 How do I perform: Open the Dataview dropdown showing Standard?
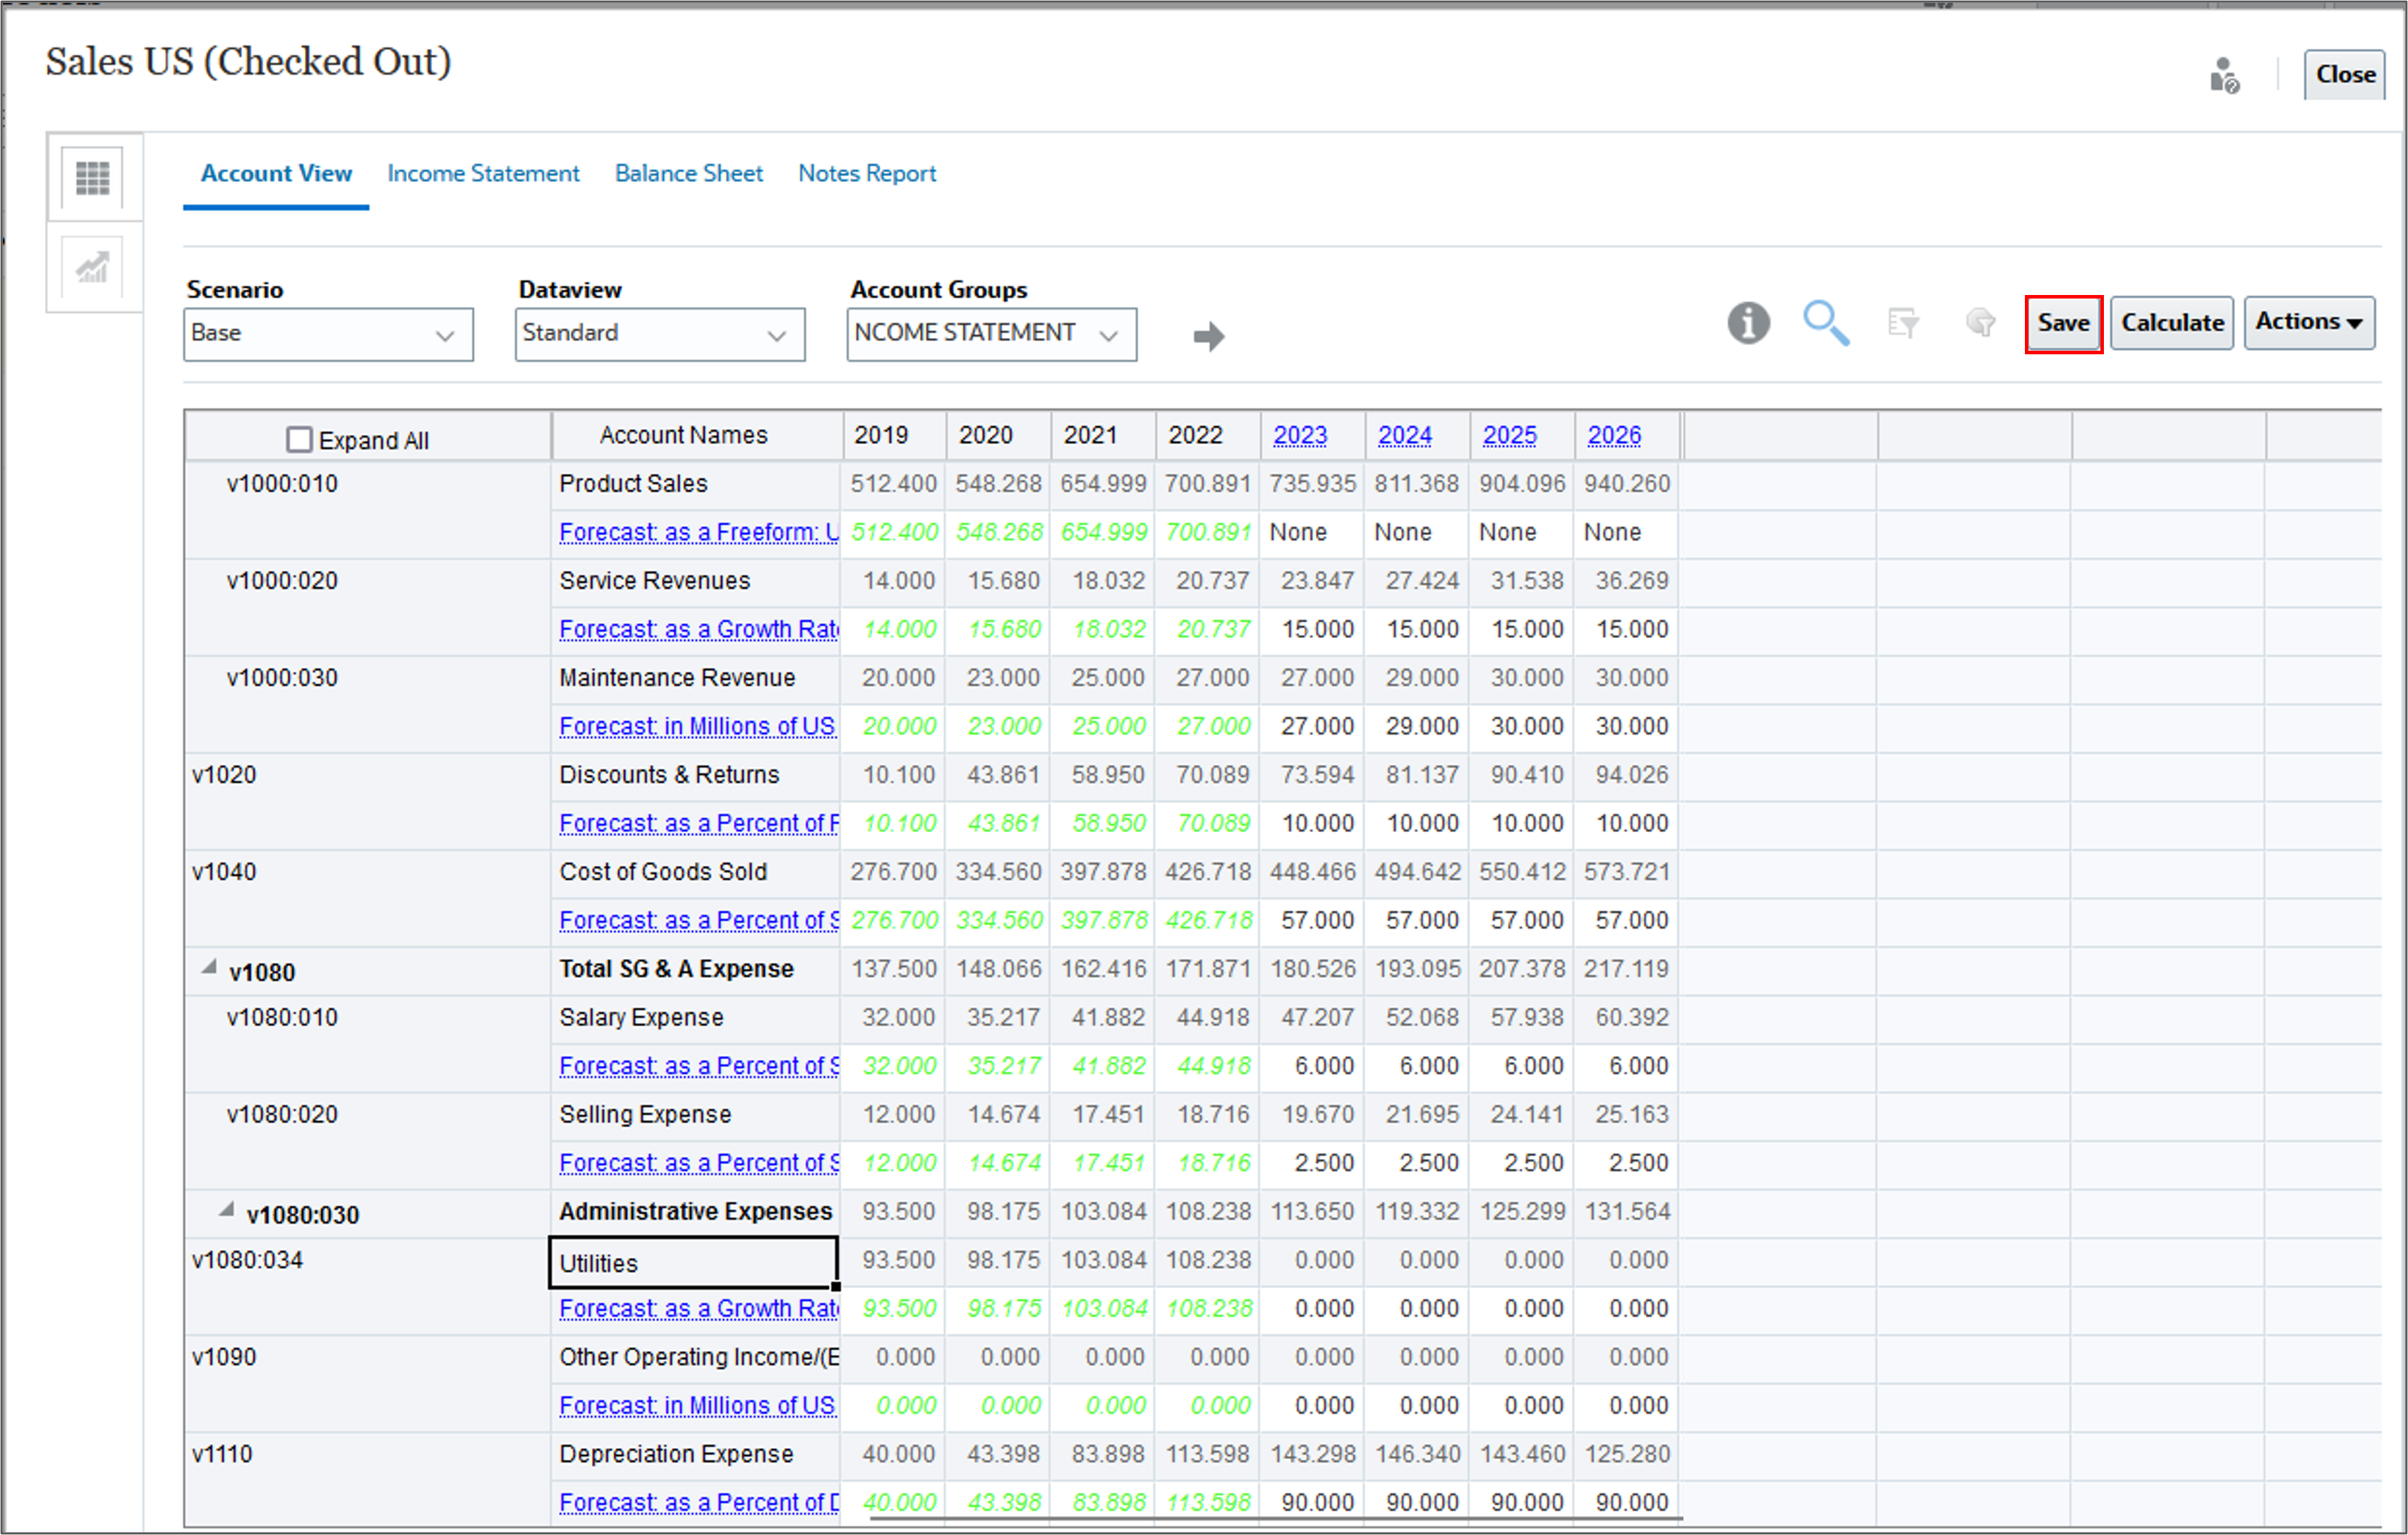pyautogui.click(x=660, y=334)
